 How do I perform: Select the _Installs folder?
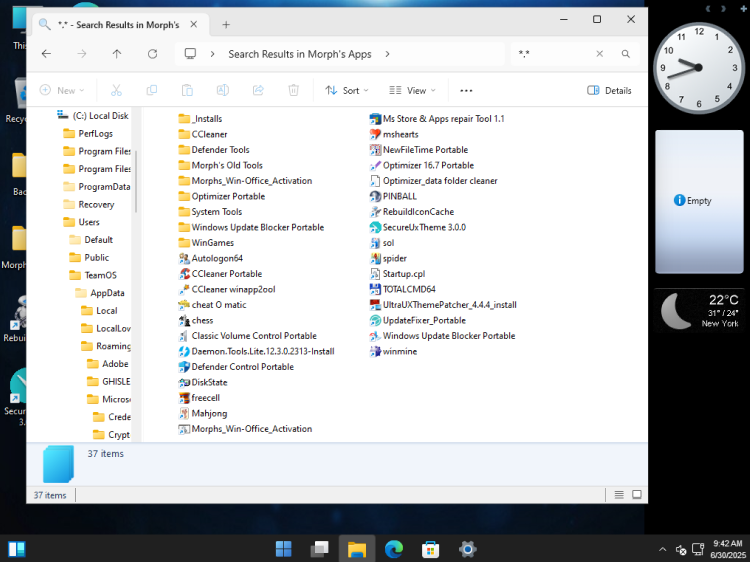coord(200,119)
